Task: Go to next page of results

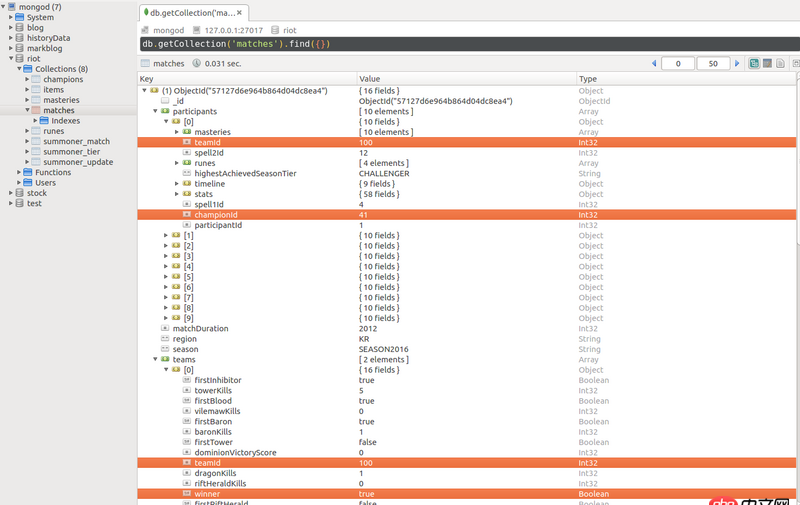Action: (x=738, y=63)
